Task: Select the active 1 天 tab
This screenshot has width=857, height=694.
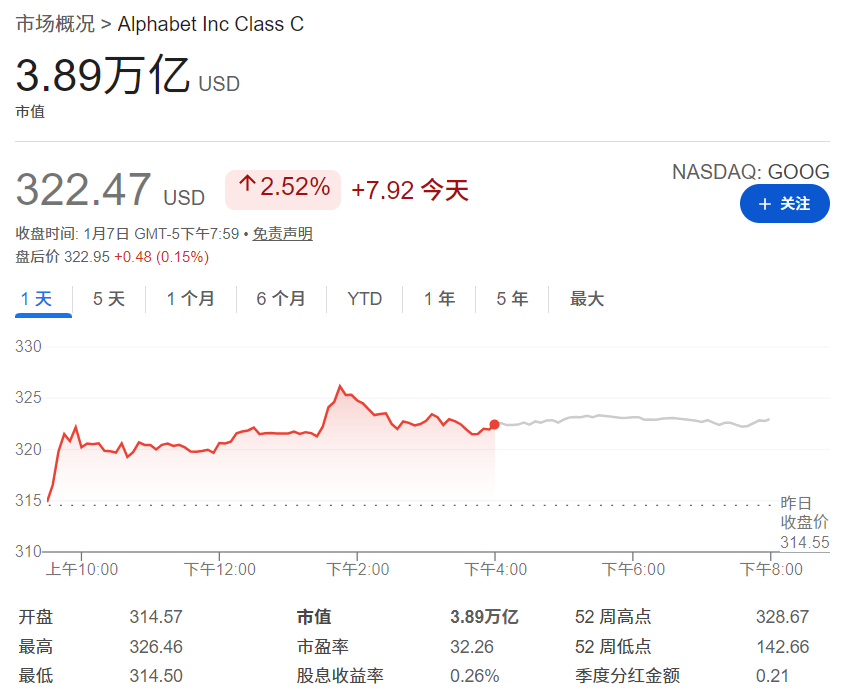Action: click(x=42, y=298)
